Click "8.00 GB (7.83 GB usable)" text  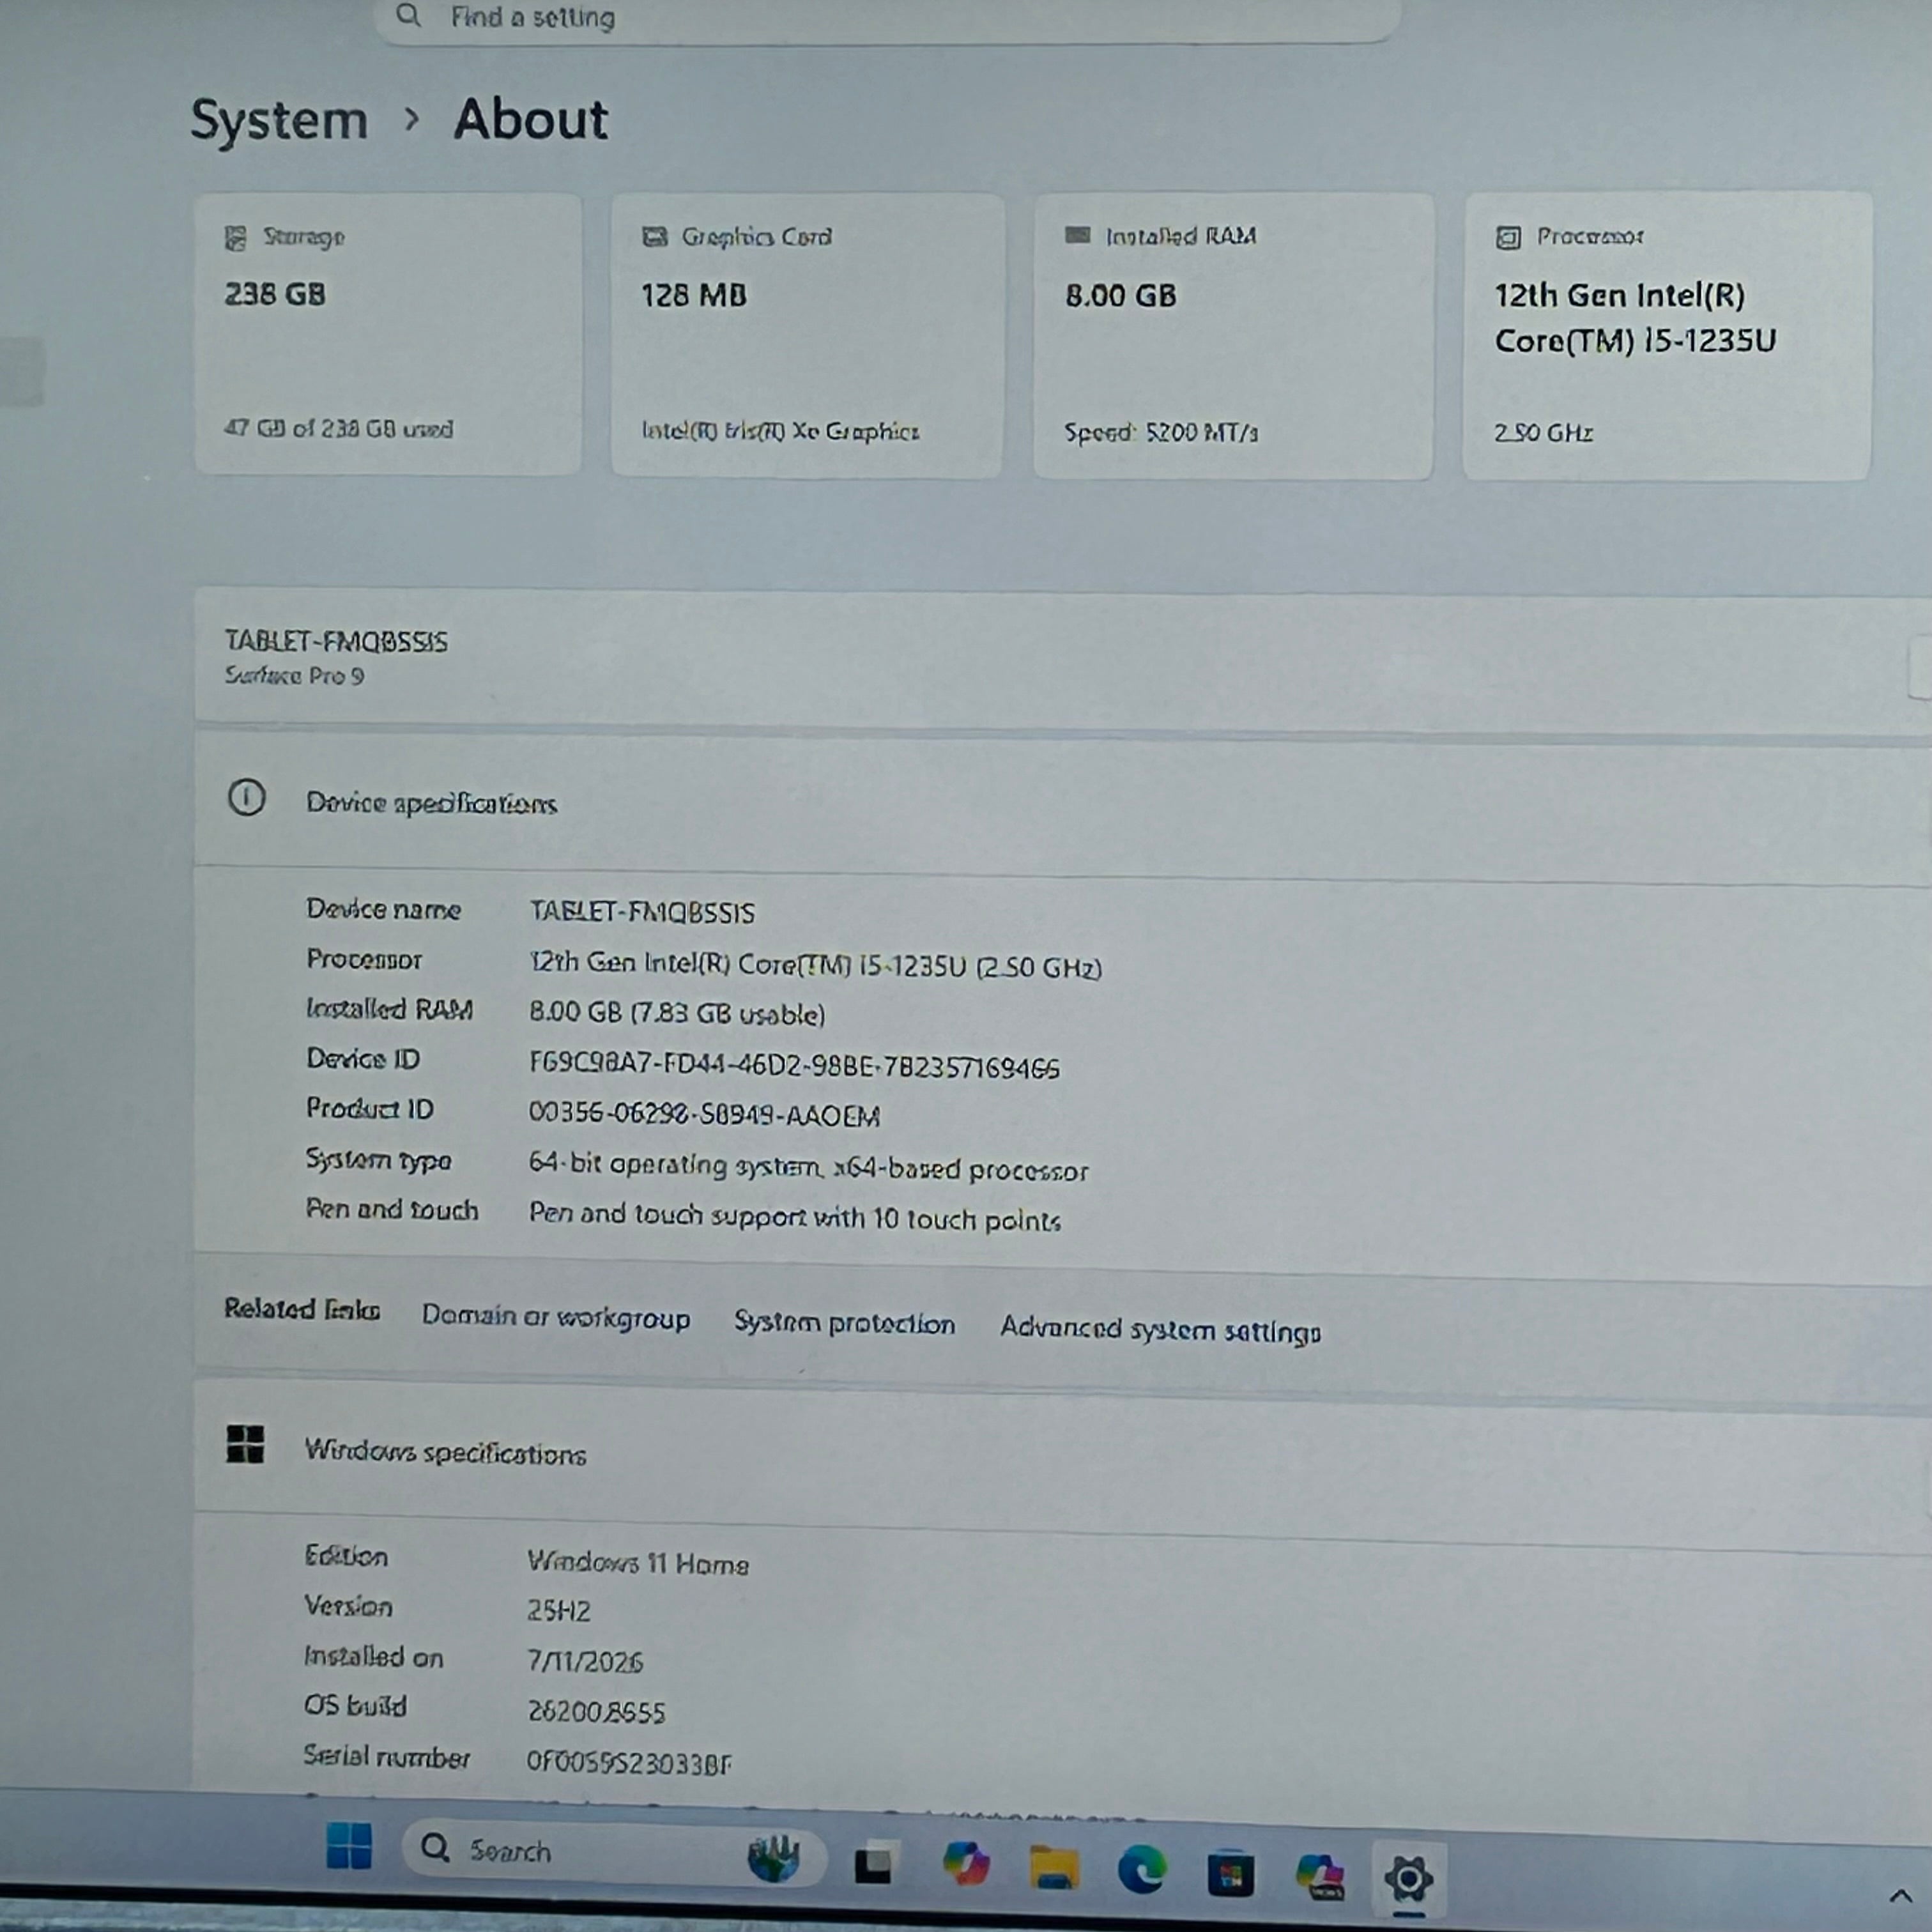point(677,1013)
